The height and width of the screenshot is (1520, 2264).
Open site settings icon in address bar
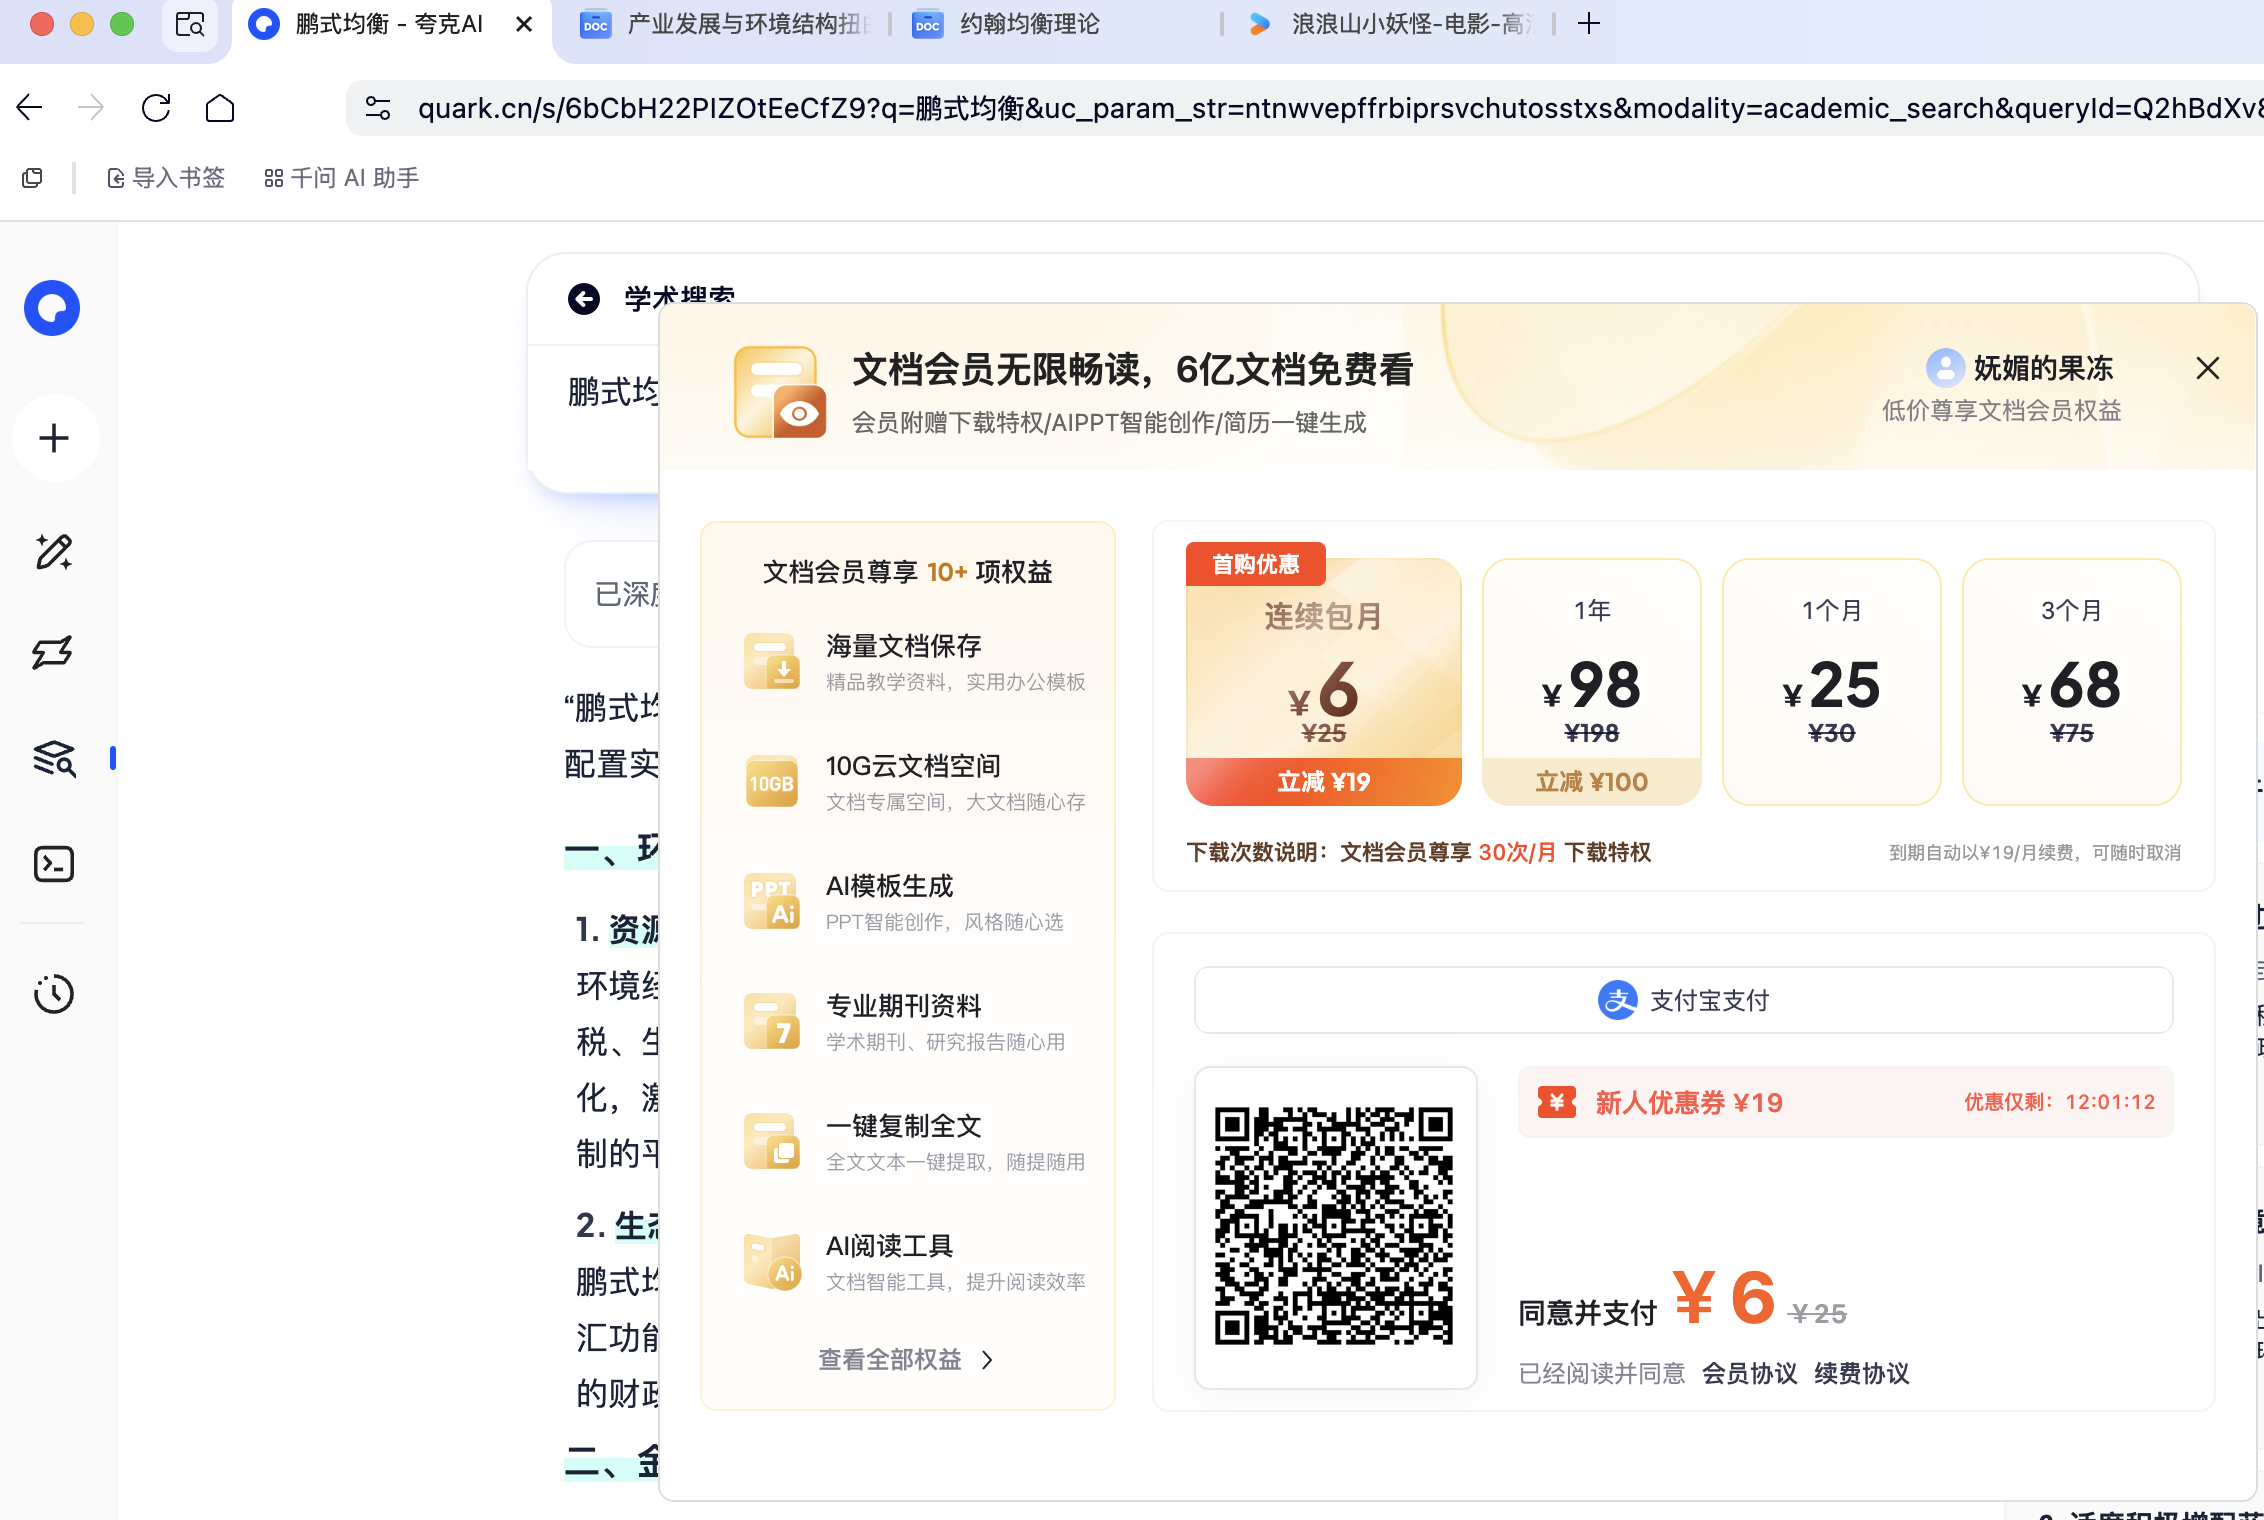click(x=378, y=108)
